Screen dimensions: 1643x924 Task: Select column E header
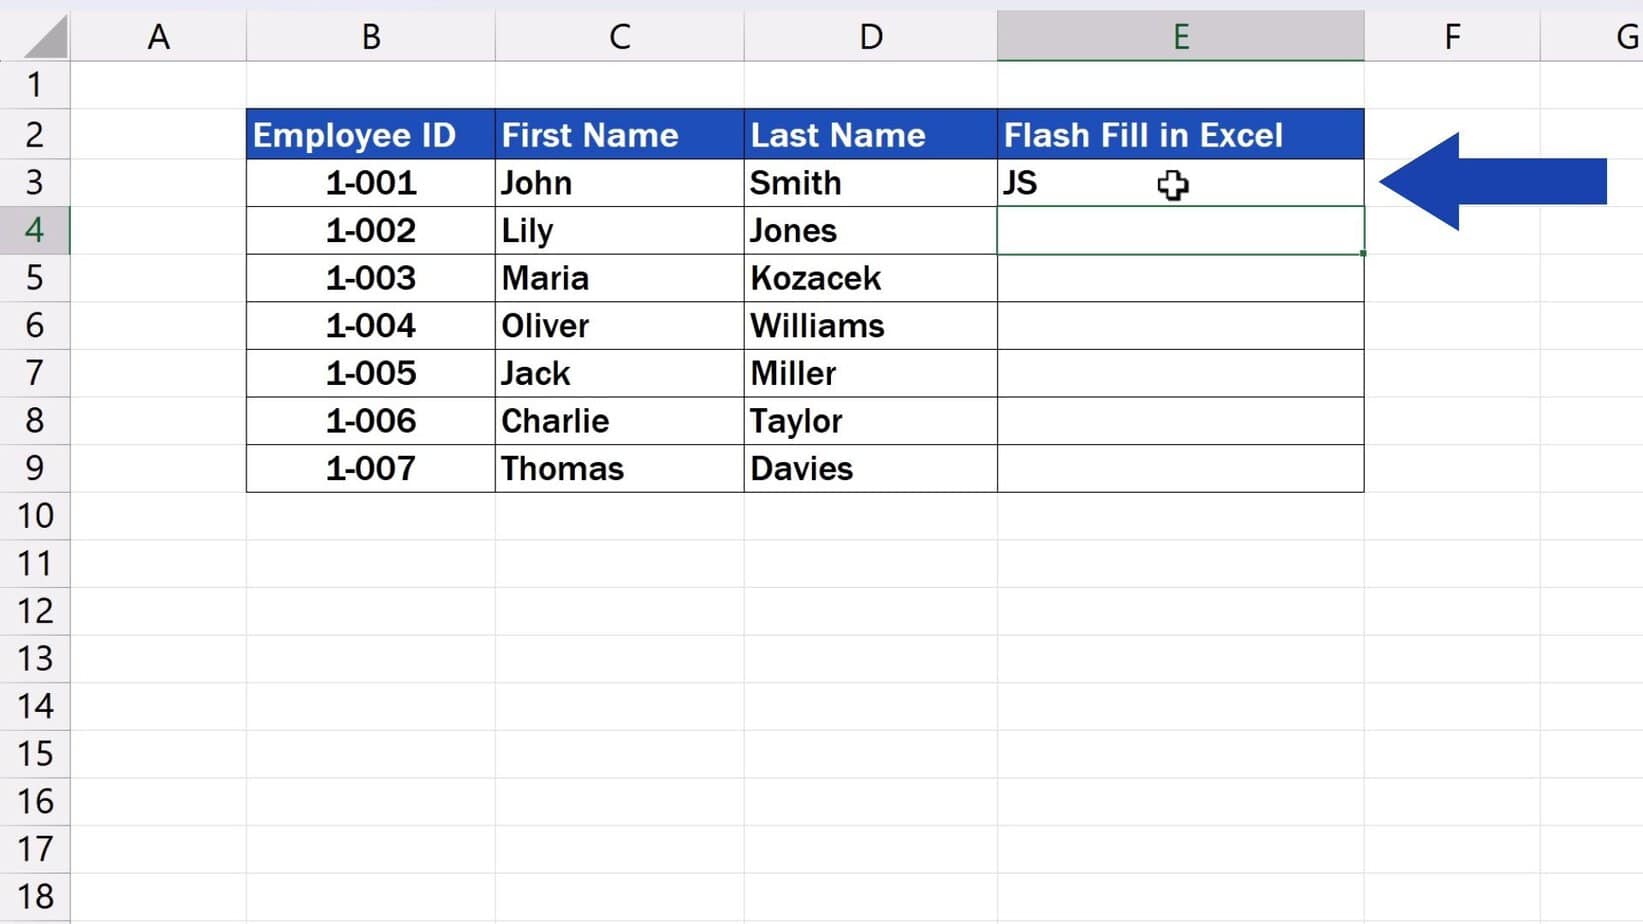(1181, 36)
